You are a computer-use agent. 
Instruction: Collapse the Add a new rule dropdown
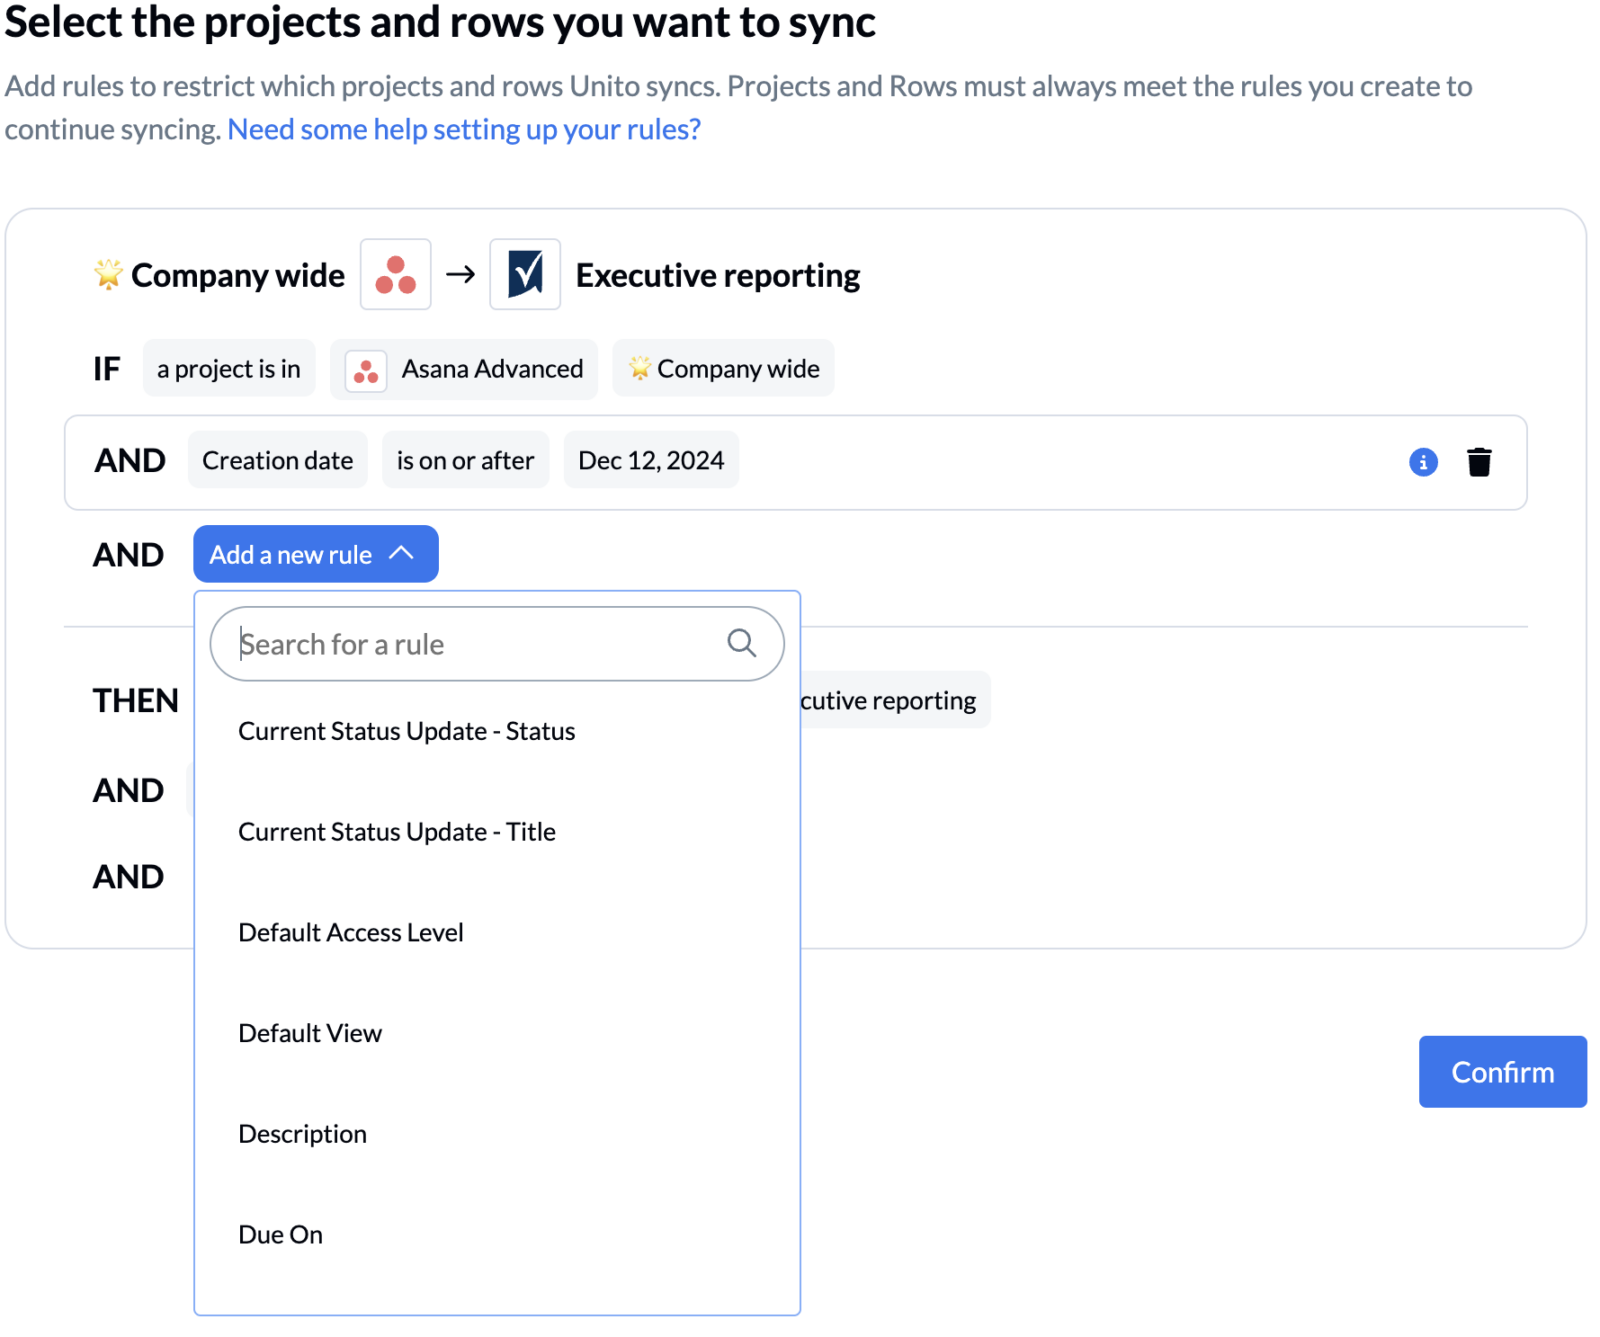click(315, 554)
